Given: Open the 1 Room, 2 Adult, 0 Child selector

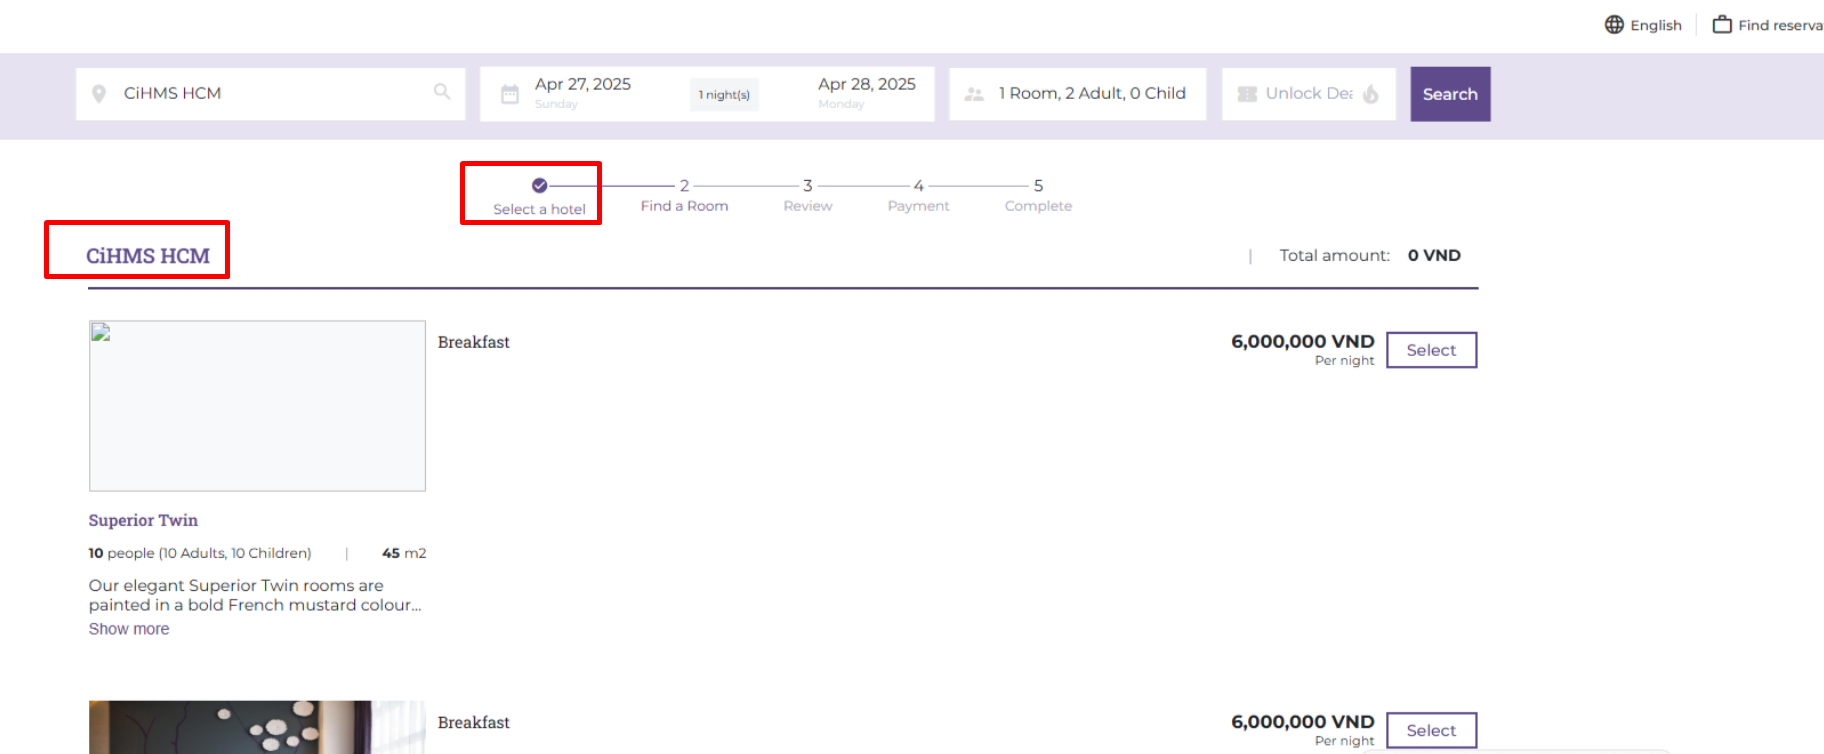Looking at the screenshot, I should (x=1091, y=93).
